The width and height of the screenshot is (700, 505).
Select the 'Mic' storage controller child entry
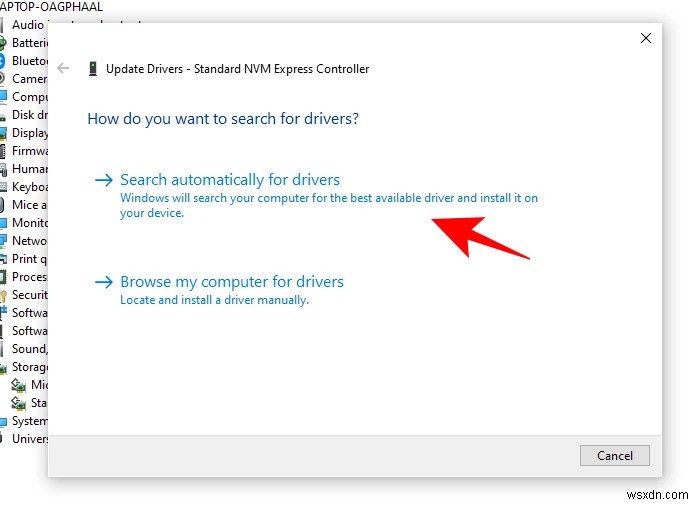point(39,385)
